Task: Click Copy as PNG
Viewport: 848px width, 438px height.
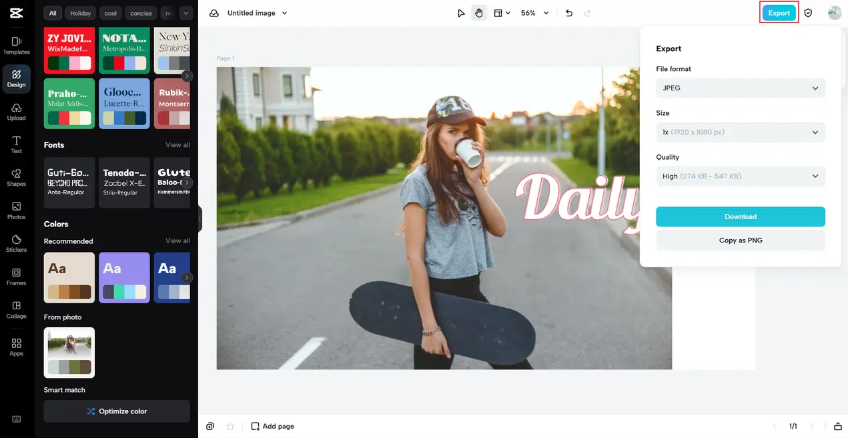Action: pyautogui.click(x=740, y=240)
